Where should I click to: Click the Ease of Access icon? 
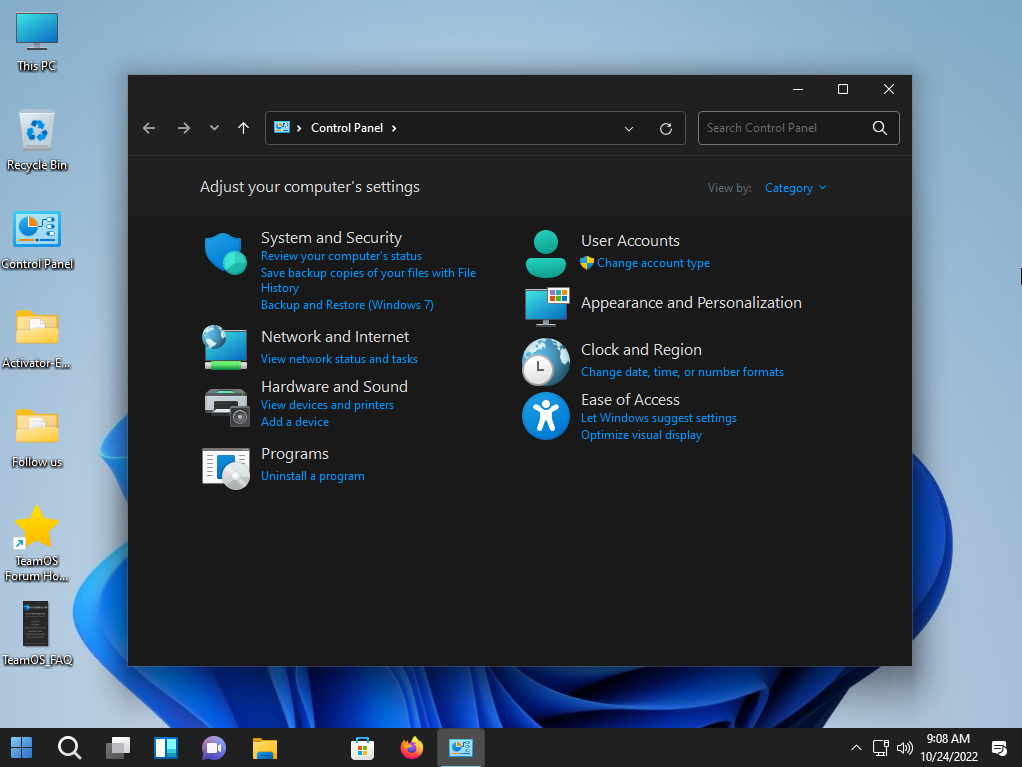(545, 416)
